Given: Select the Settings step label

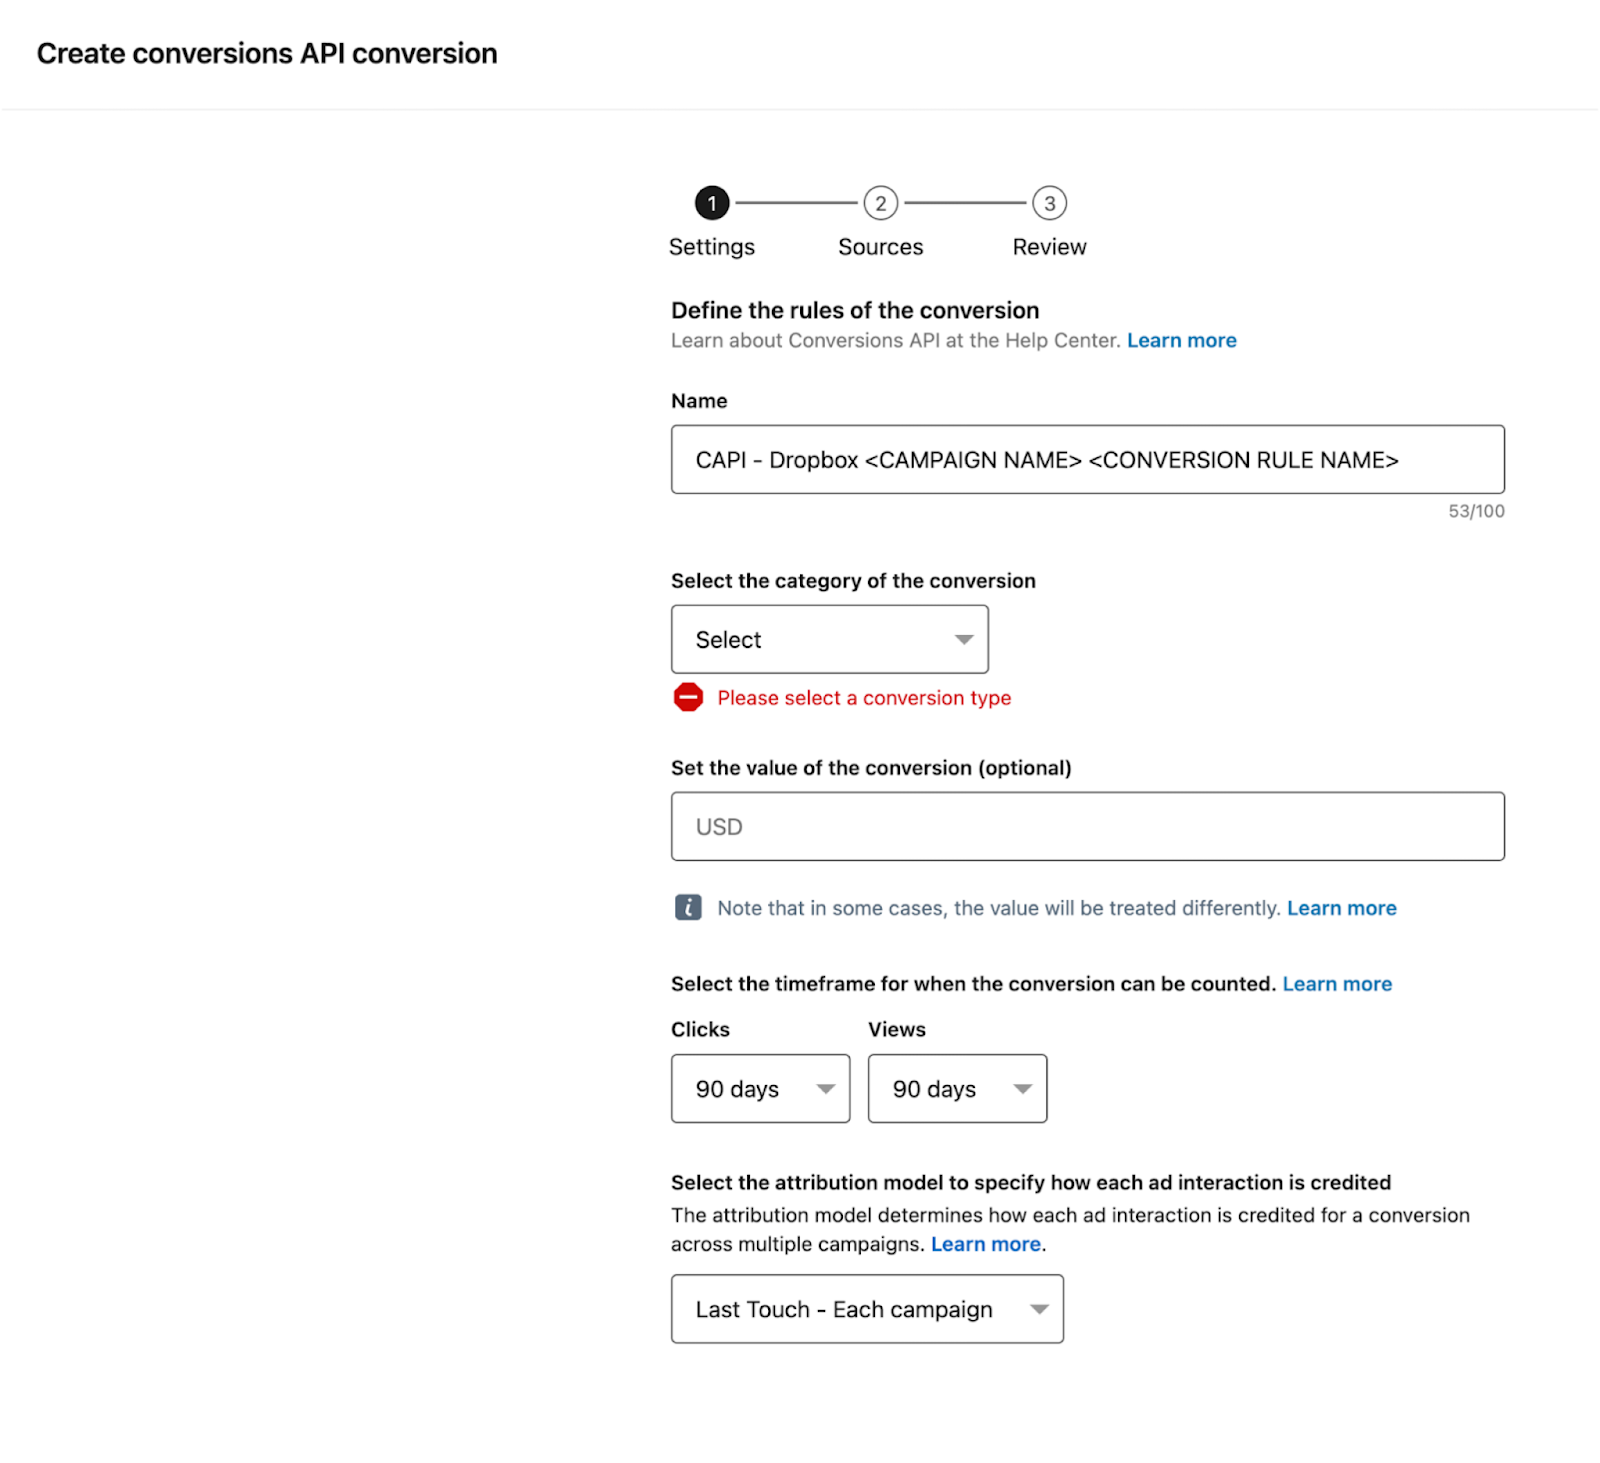Looking at the screenshot, I should click(711, 247).
